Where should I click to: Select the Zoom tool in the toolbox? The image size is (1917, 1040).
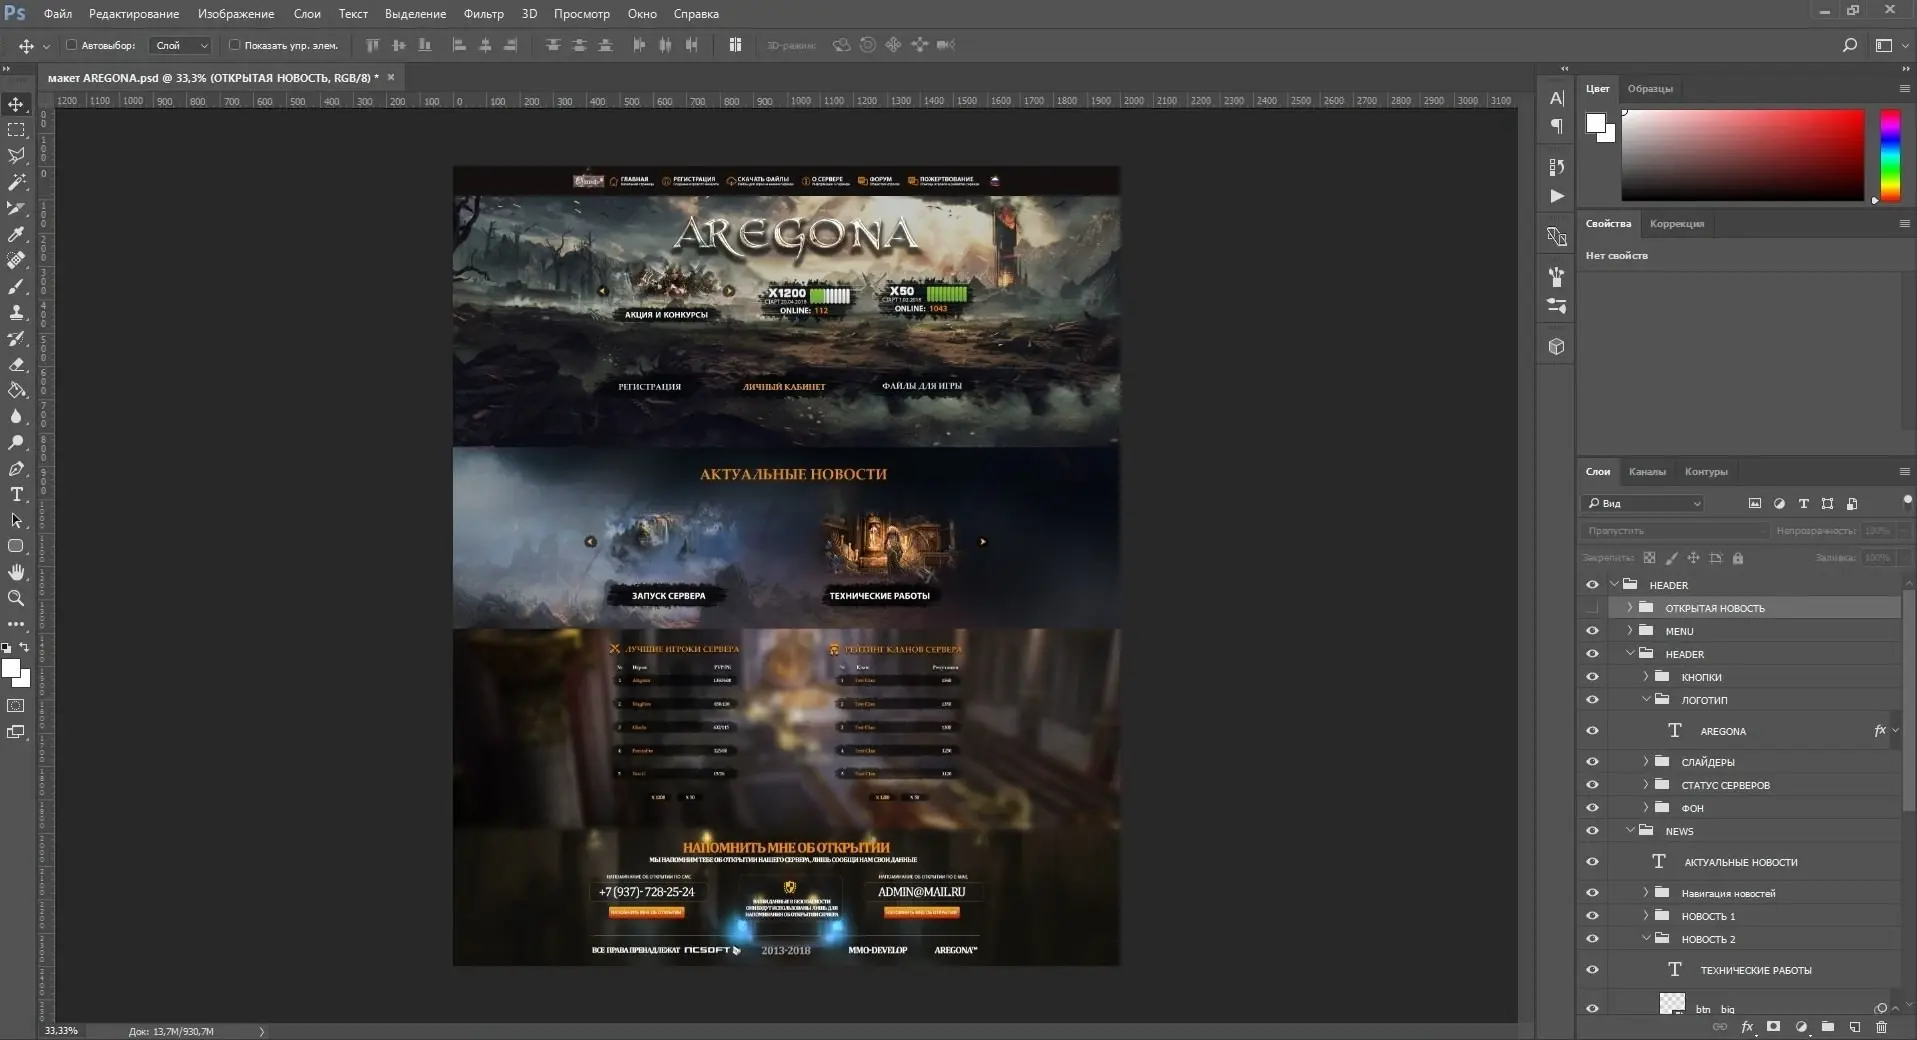[x=16, y=598]
